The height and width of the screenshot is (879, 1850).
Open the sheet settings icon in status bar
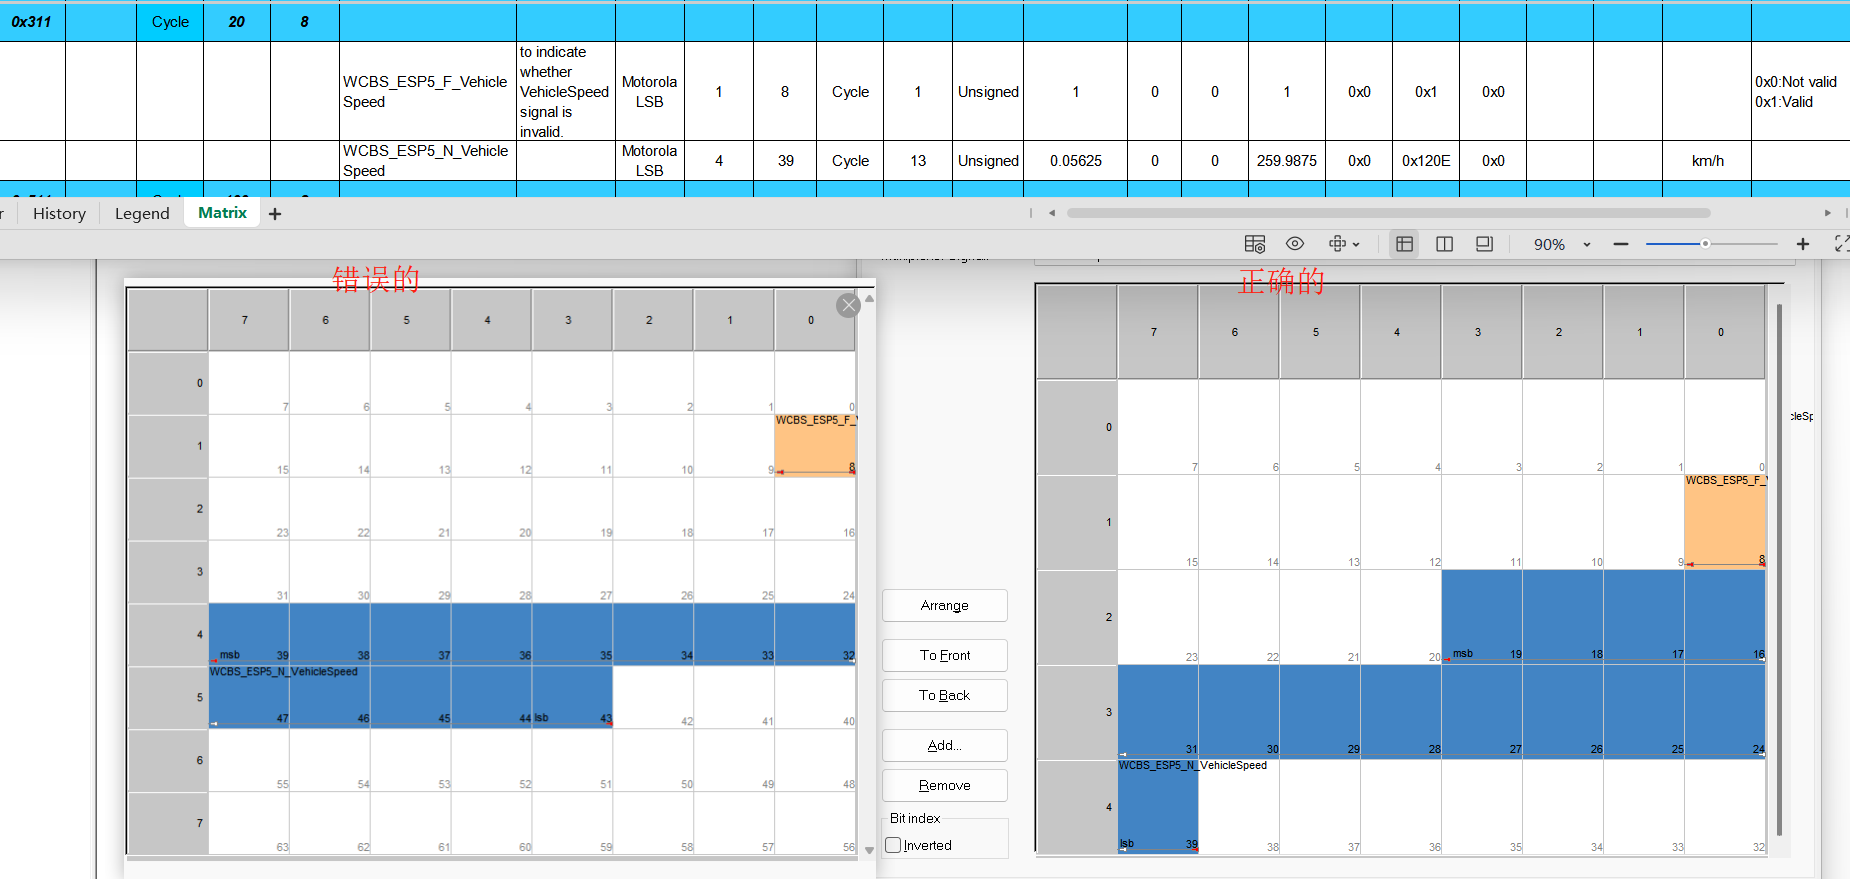(1254, 244)
